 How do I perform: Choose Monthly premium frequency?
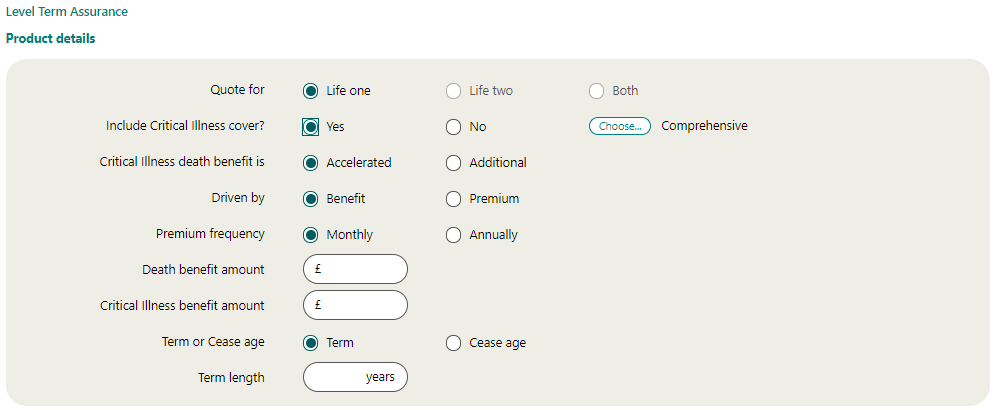[311, 235]
